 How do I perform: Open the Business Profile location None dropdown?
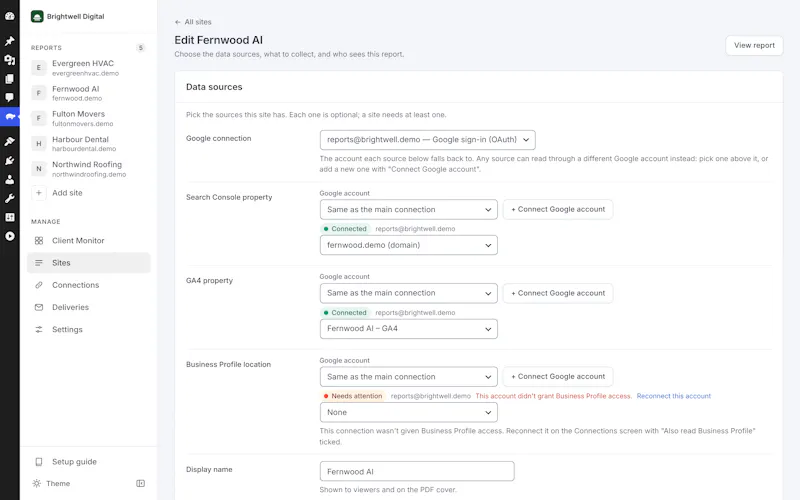[x=409, y=412]
